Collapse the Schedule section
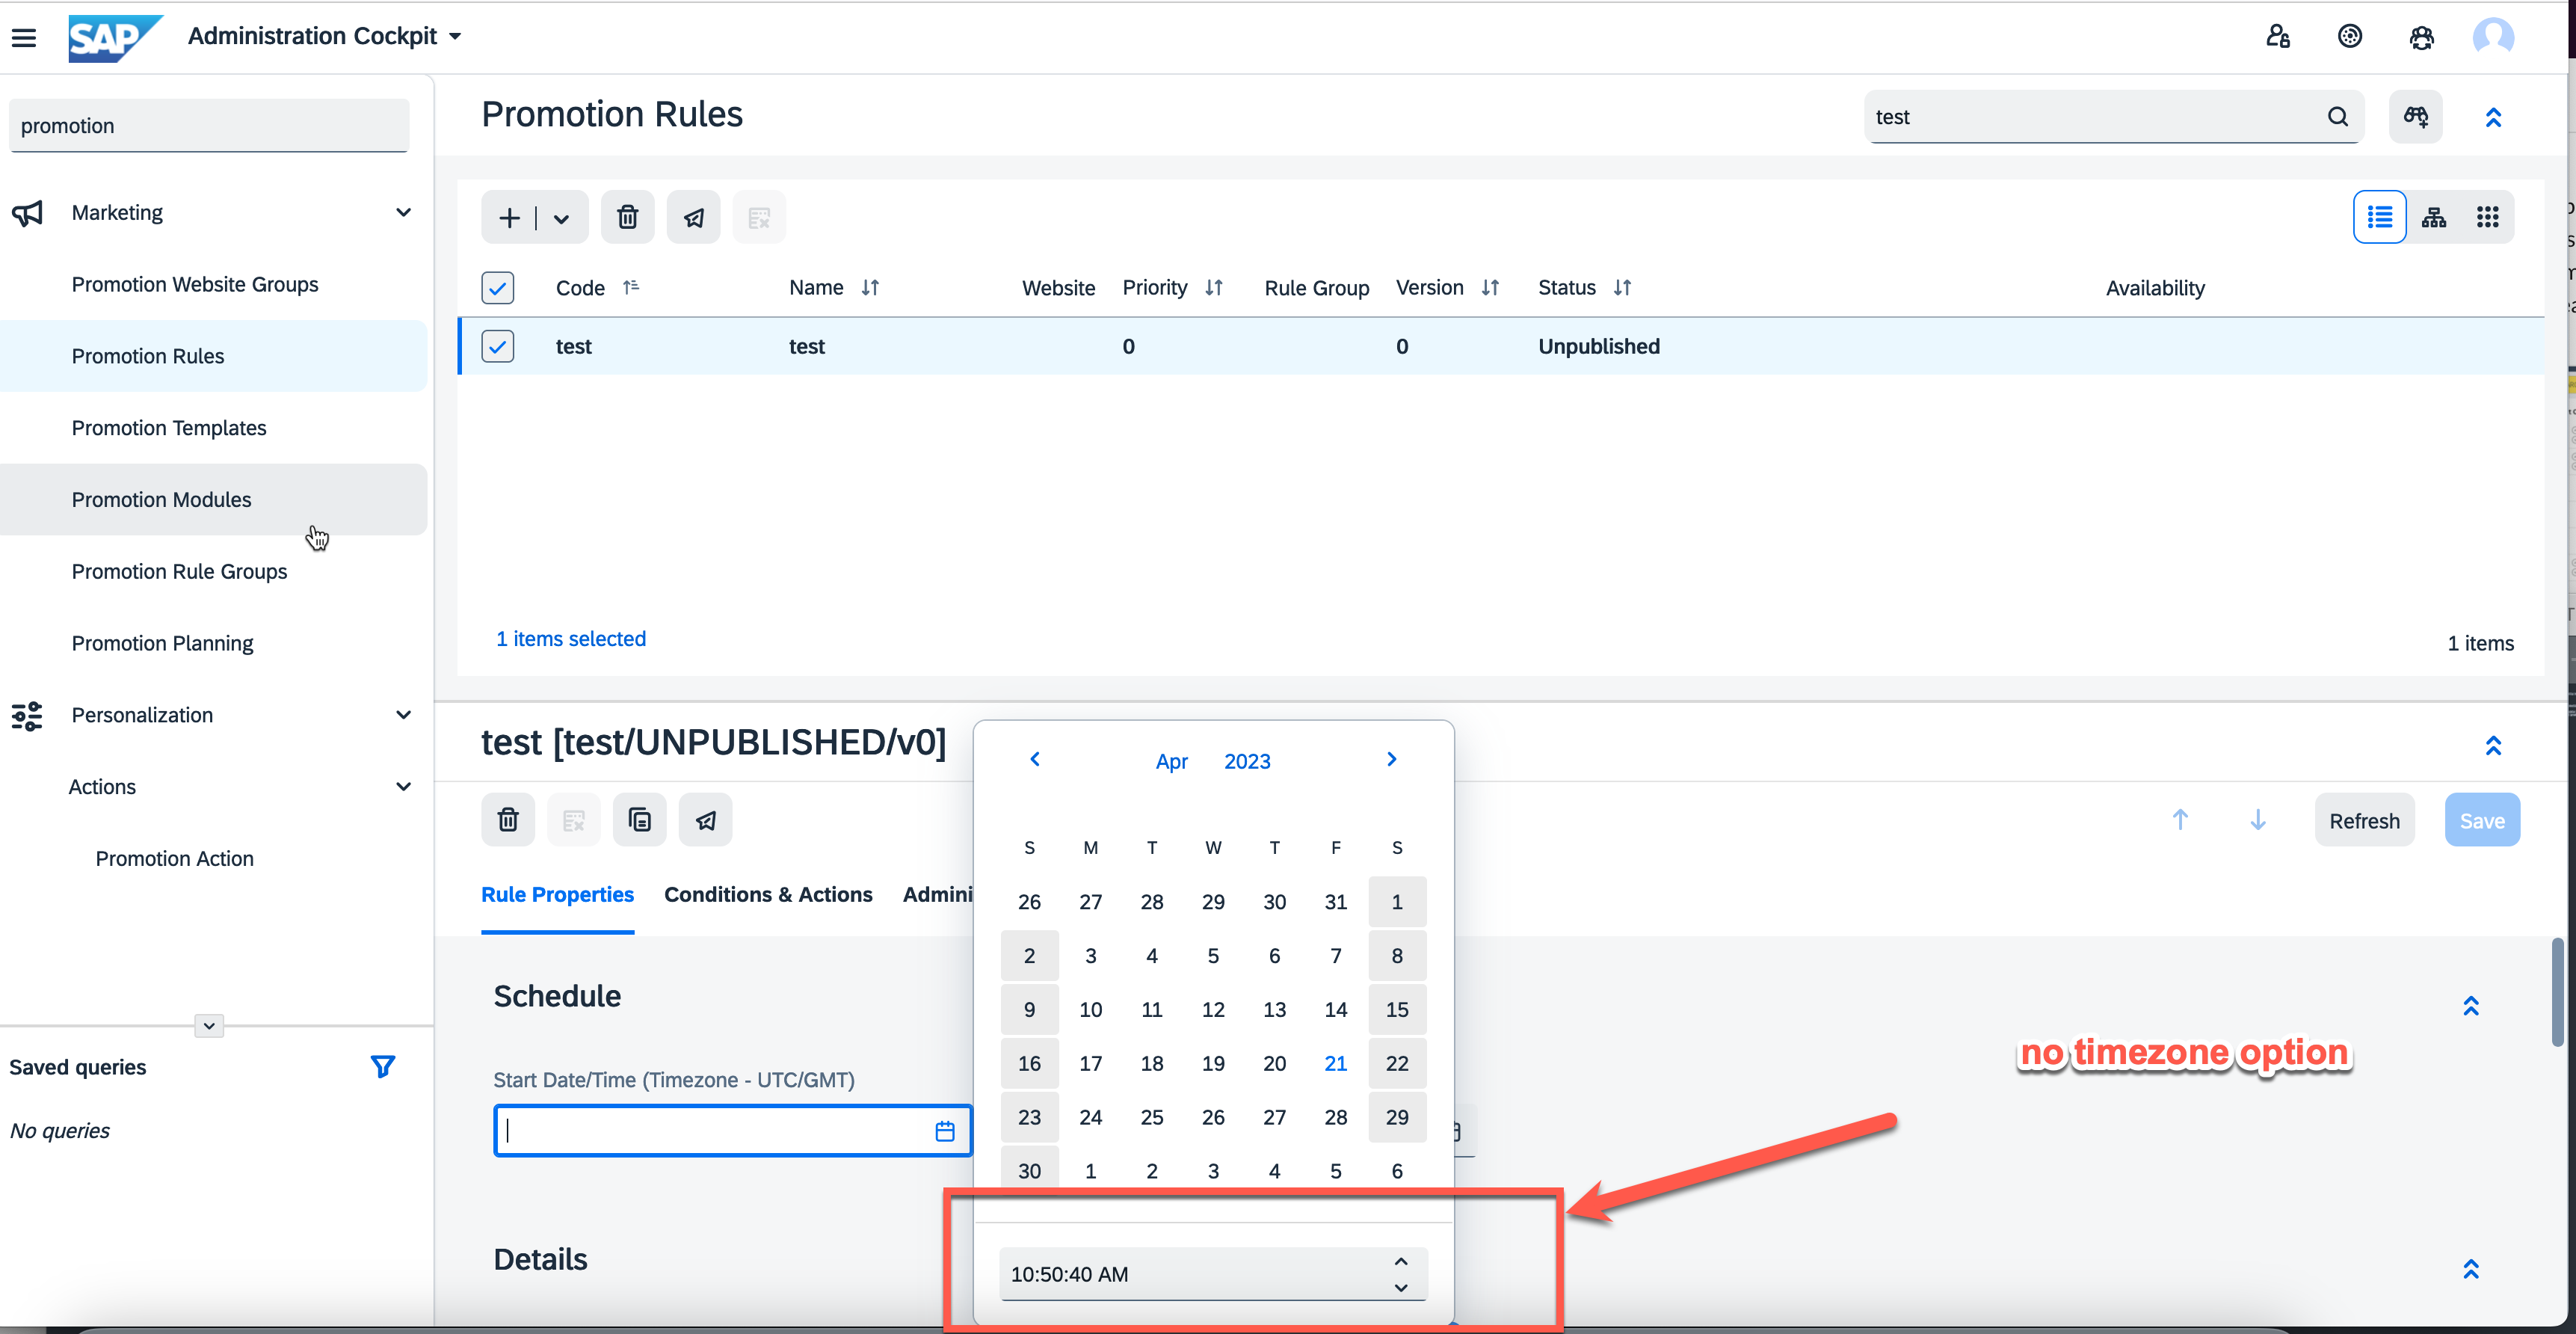The image size is (2576, 1334). coord(2470,1007)
